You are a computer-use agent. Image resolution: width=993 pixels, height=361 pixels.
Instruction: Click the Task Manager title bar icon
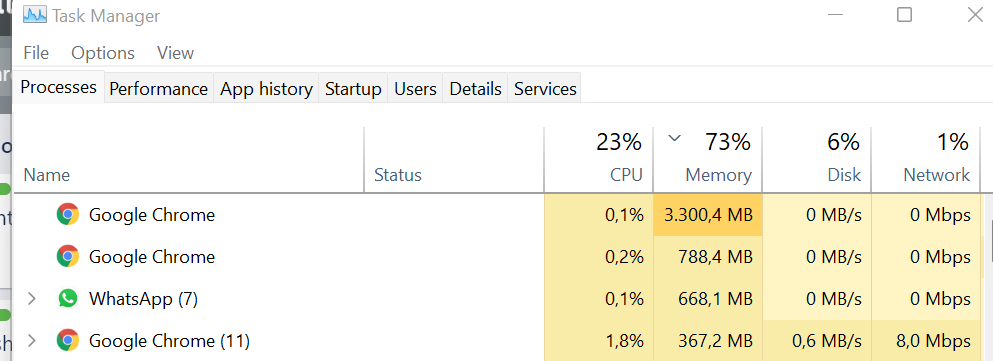(x=34, y=15)
